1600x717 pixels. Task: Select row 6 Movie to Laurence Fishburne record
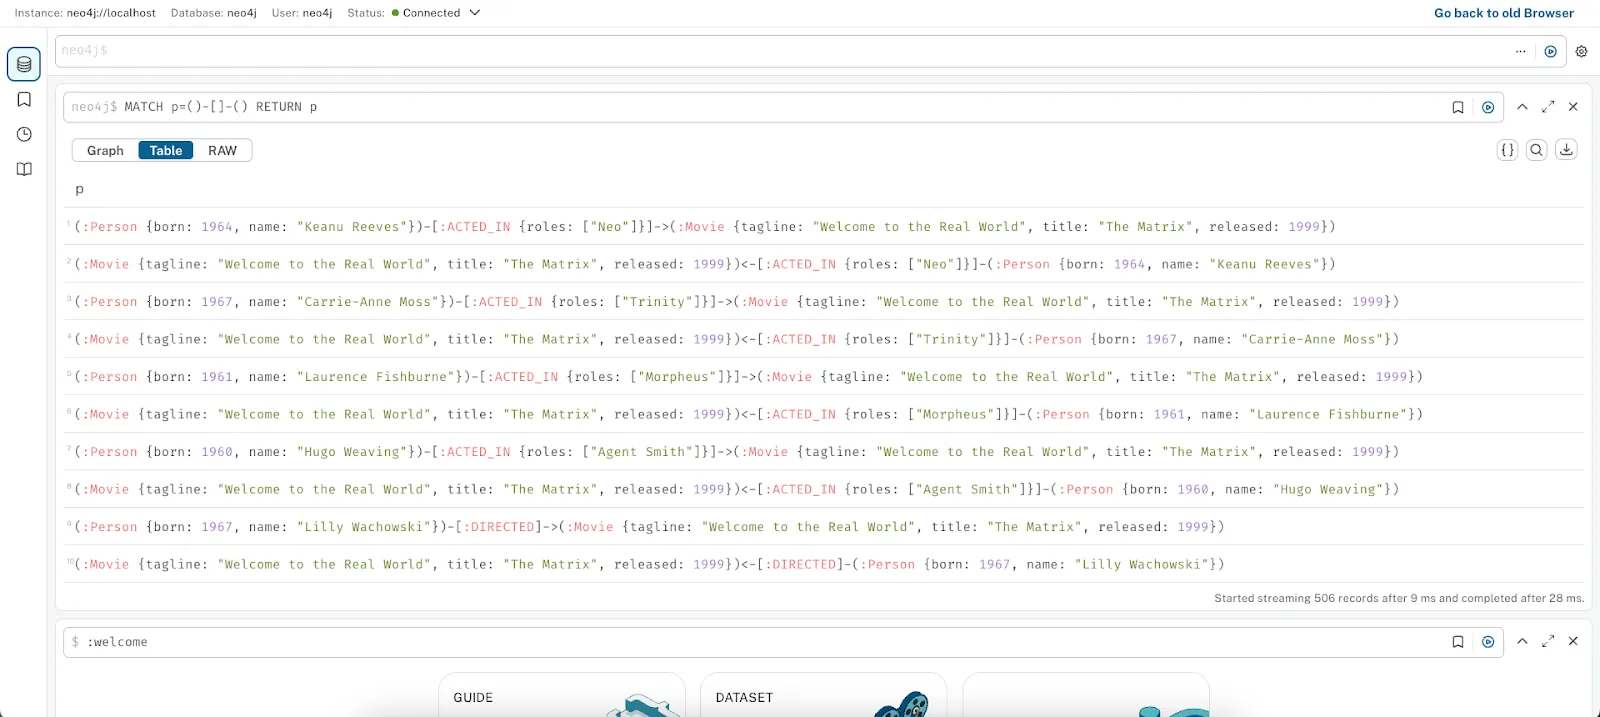pyautogui.click(x=824, y=414)
